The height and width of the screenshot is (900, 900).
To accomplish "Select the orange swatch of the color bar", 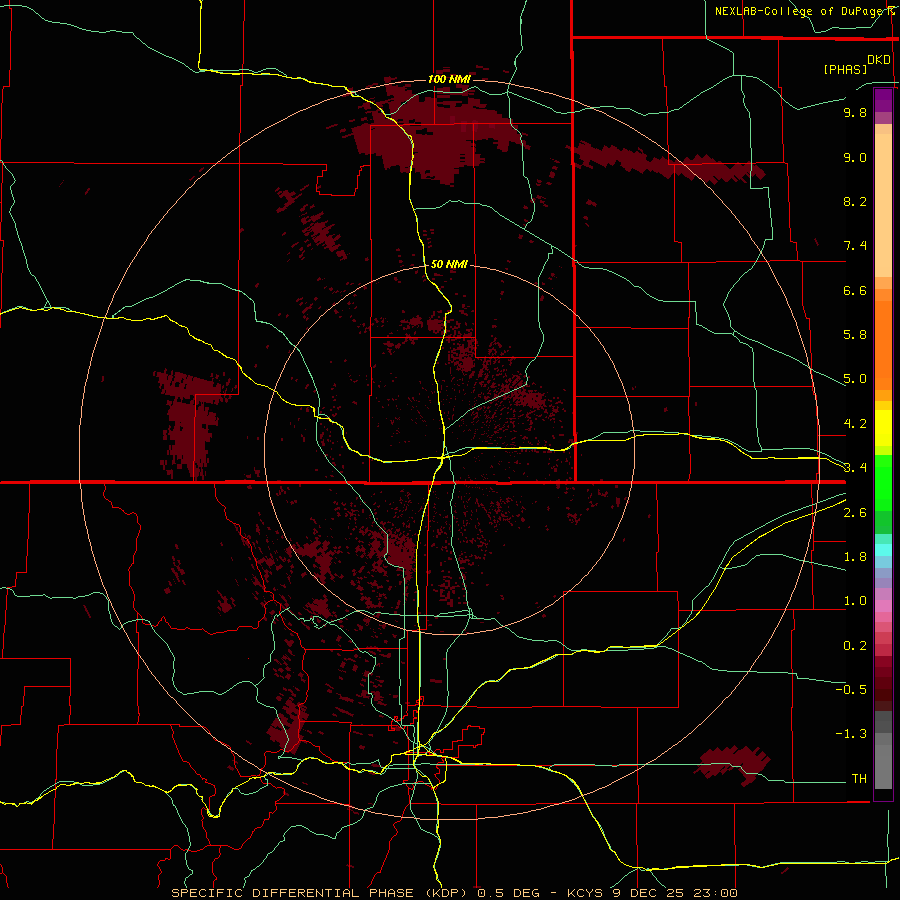I will point(883,346).
